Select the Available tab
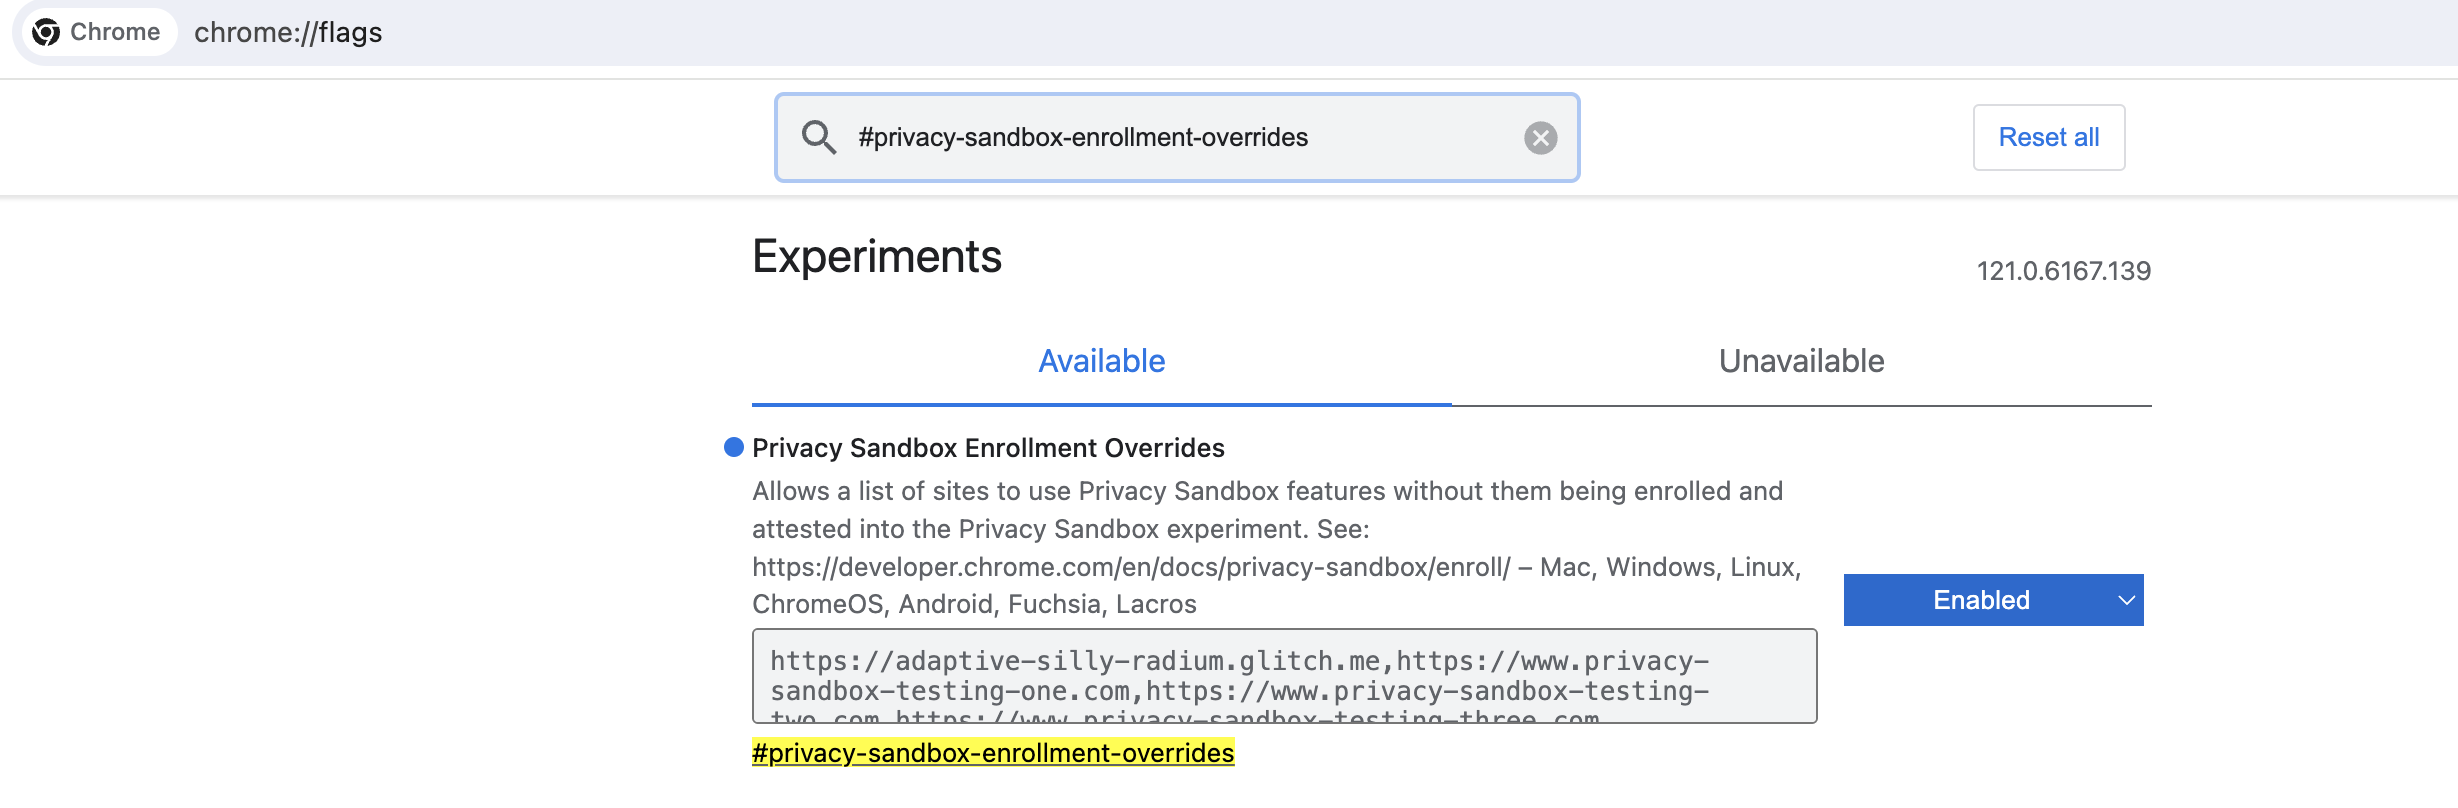The width and height of the screenshot is (2458, 808). [x=1101, y=361]
